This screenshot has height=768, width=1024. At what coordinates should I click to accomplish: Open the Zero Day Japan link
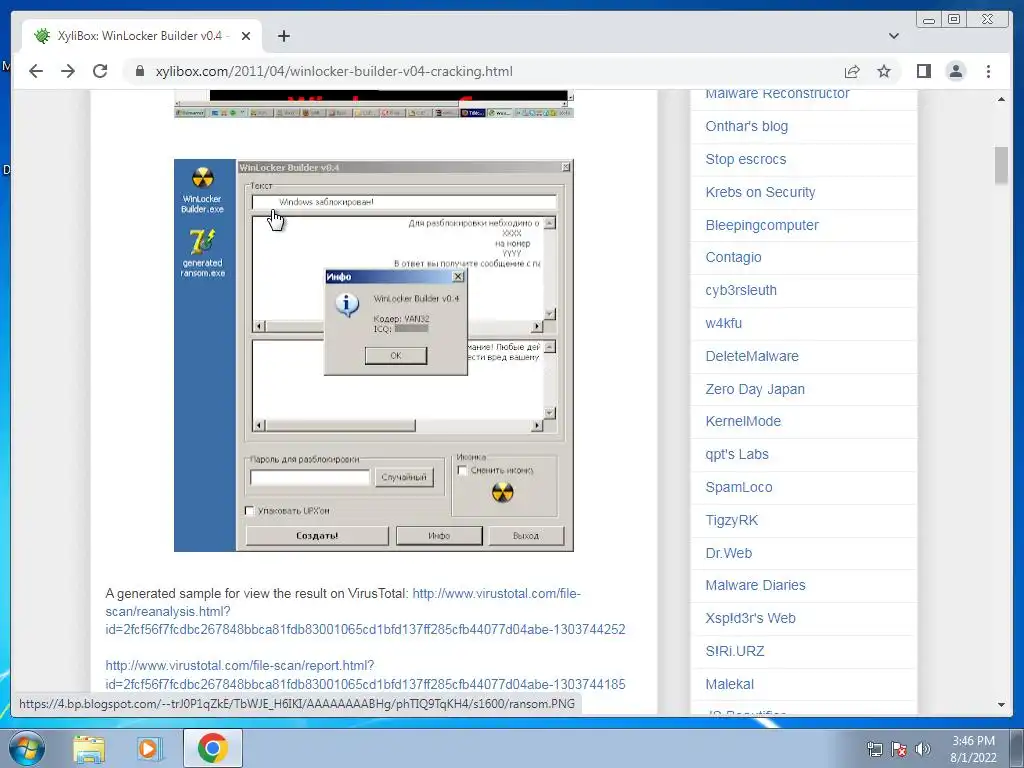(754, 389)
